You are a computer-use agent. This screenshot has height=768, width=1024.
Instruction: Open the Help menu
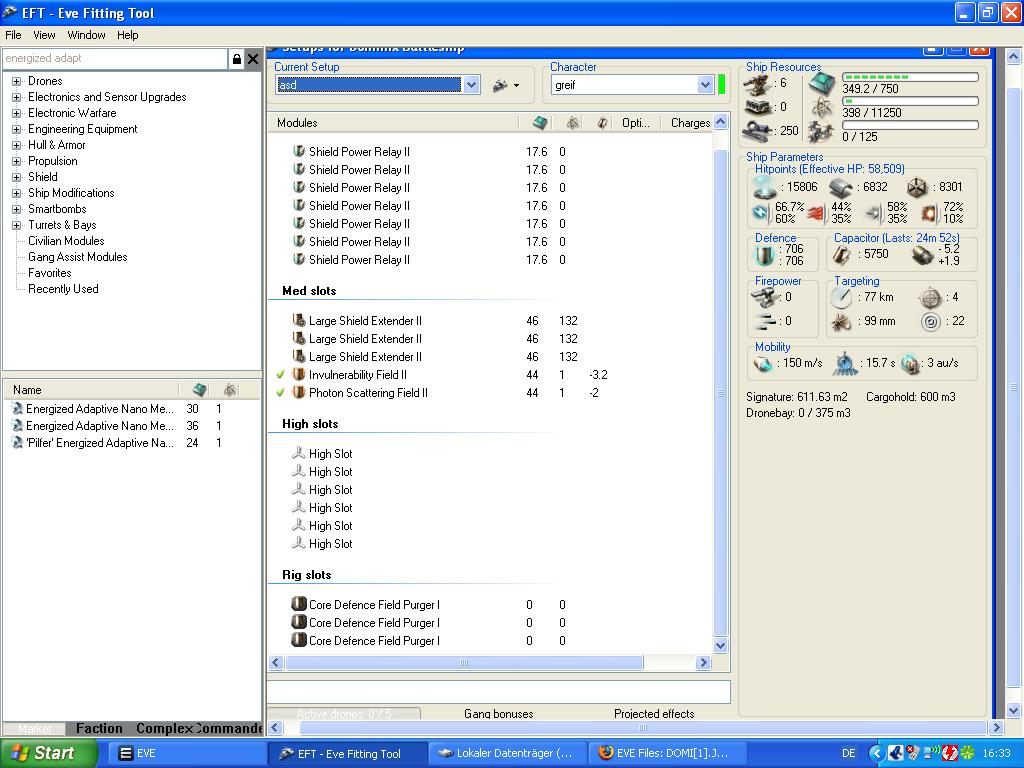[127, 35]
